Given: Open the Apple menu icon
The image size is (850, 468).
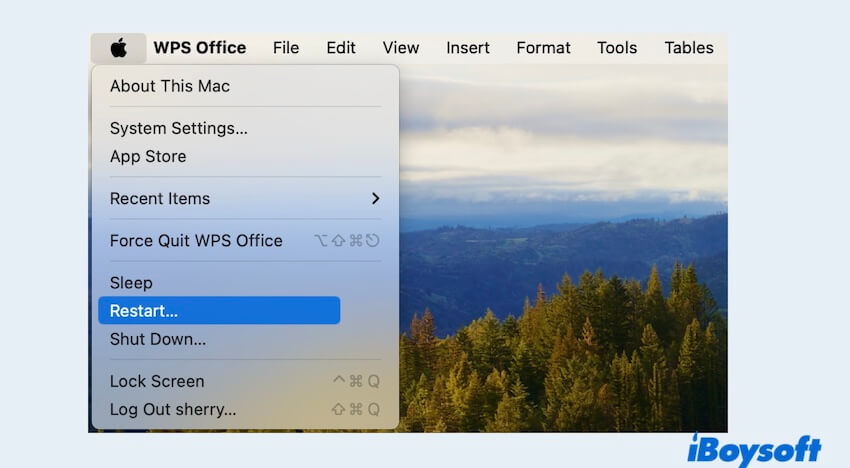Looking at the screenshot, I should point(119,48).
